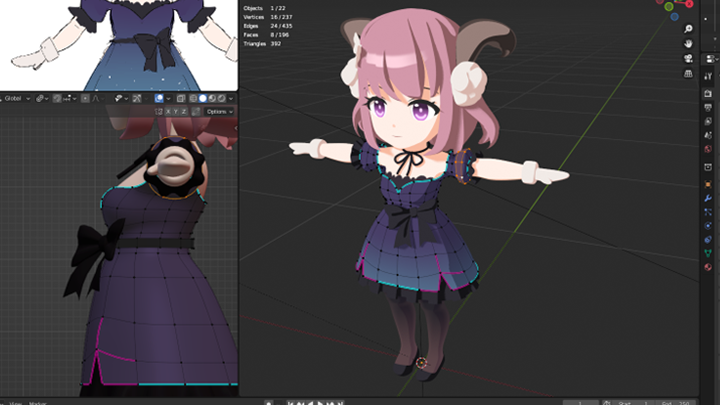The height and width of the screenshot is (405, 720).
Task: Toggle the snap magnet button
Action: click(57, 98)
